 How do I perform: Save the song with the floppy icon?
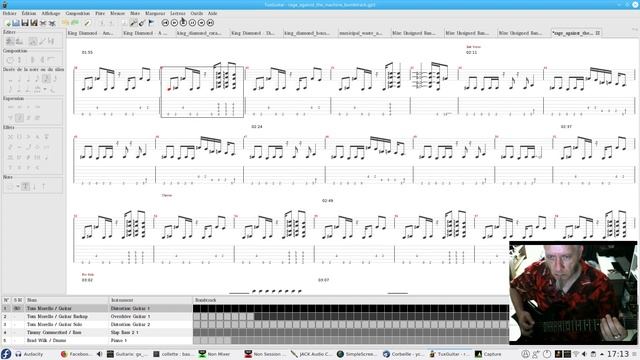click(25, 23)
